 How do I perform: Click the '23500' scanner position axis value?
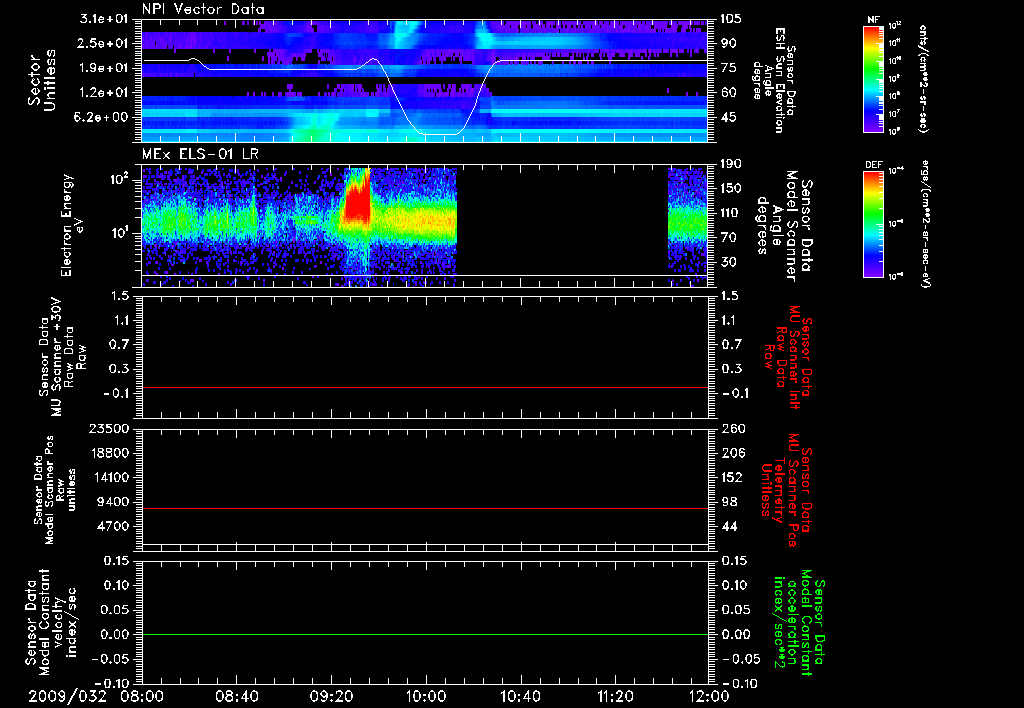(x=109, y=429)
